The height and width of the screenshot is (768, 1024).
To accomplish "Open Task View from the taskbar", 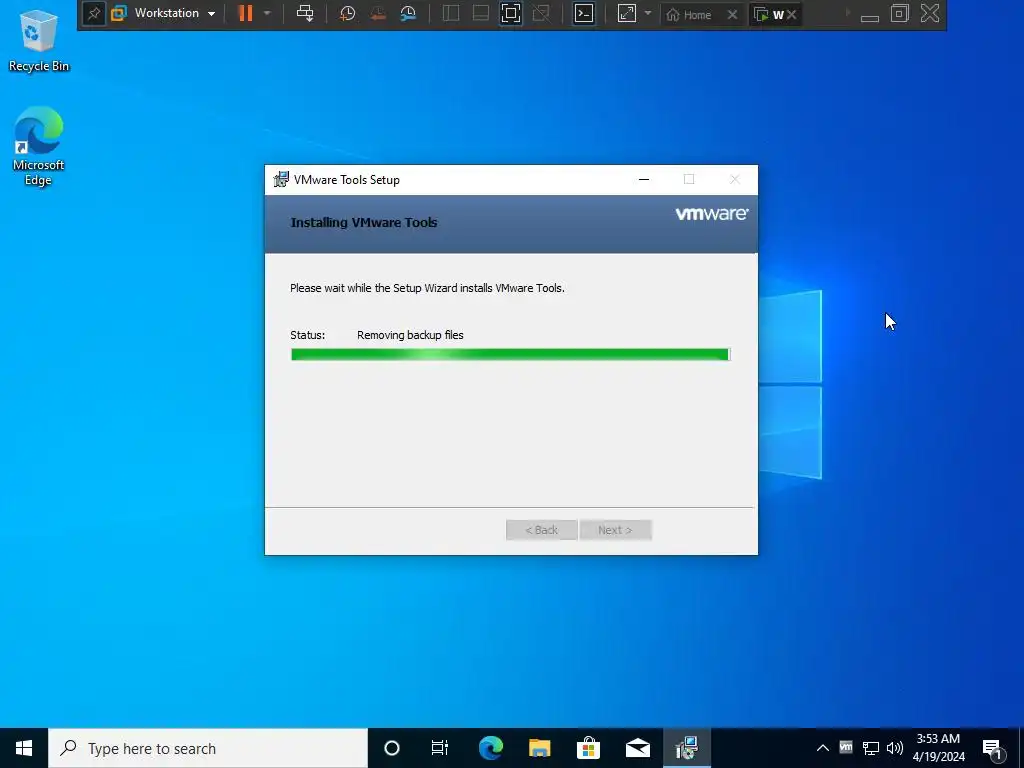I will coord(440,748).
